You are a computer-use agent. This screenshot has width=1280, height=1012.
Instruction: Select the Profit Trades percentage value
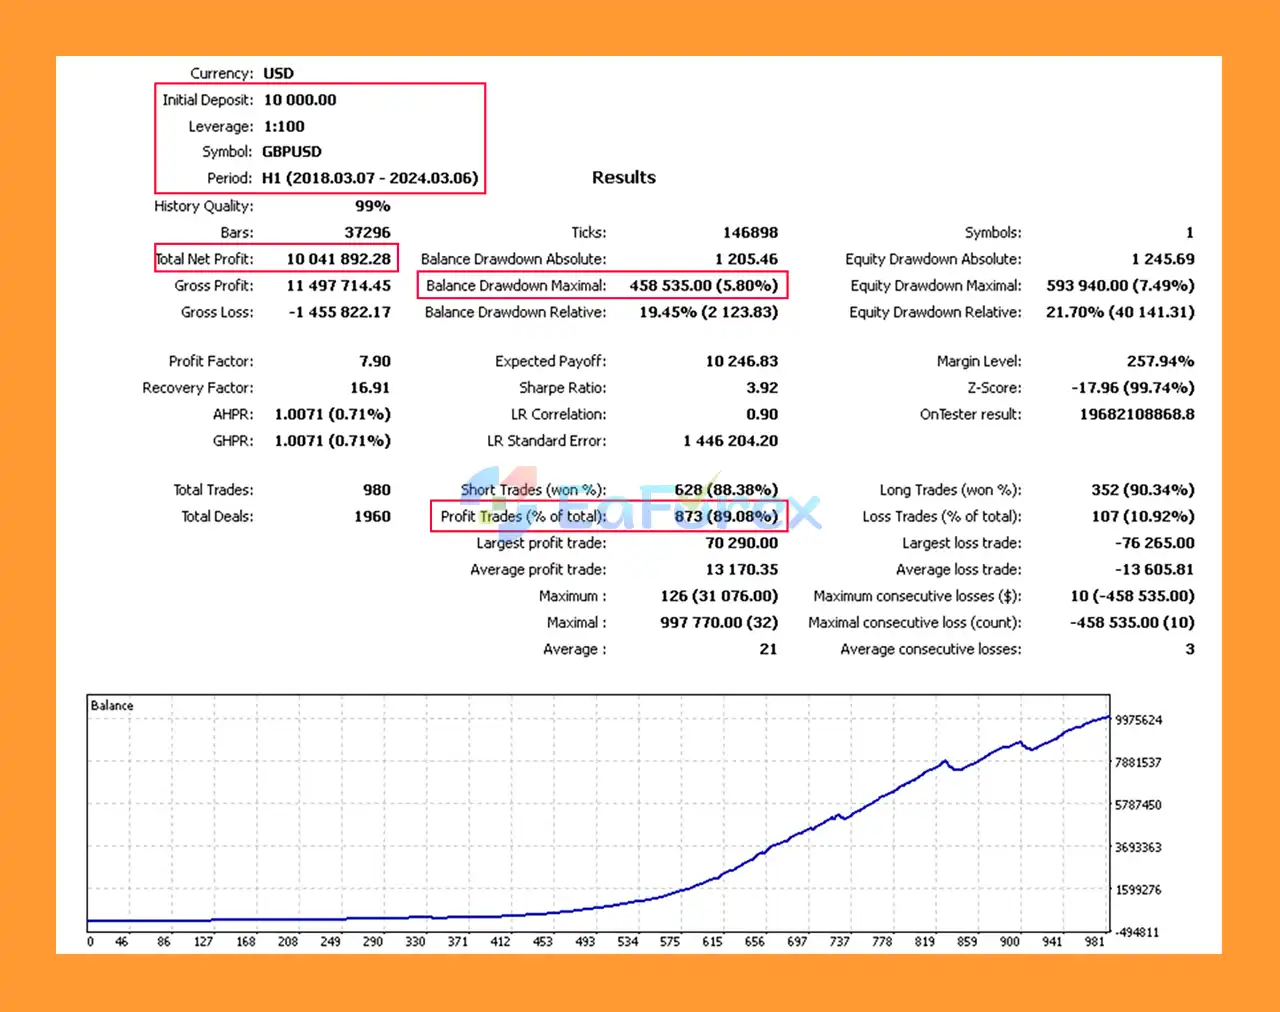[725, 517]
